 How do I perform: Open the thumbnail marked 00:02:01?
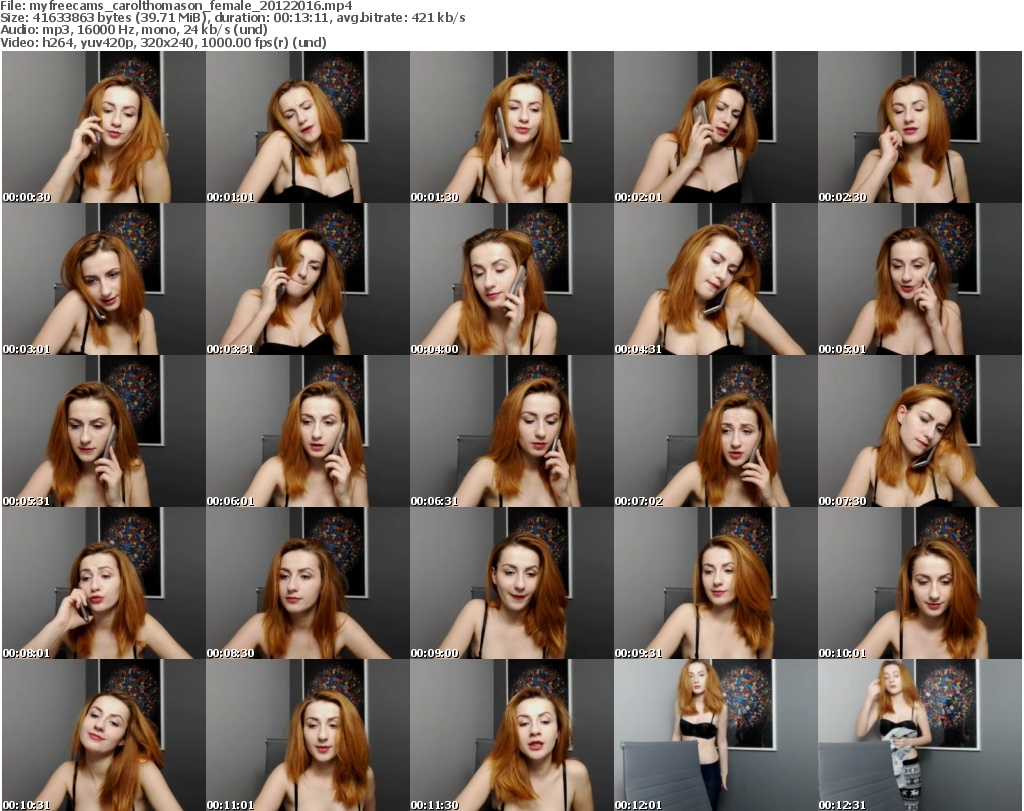point(714,127)
